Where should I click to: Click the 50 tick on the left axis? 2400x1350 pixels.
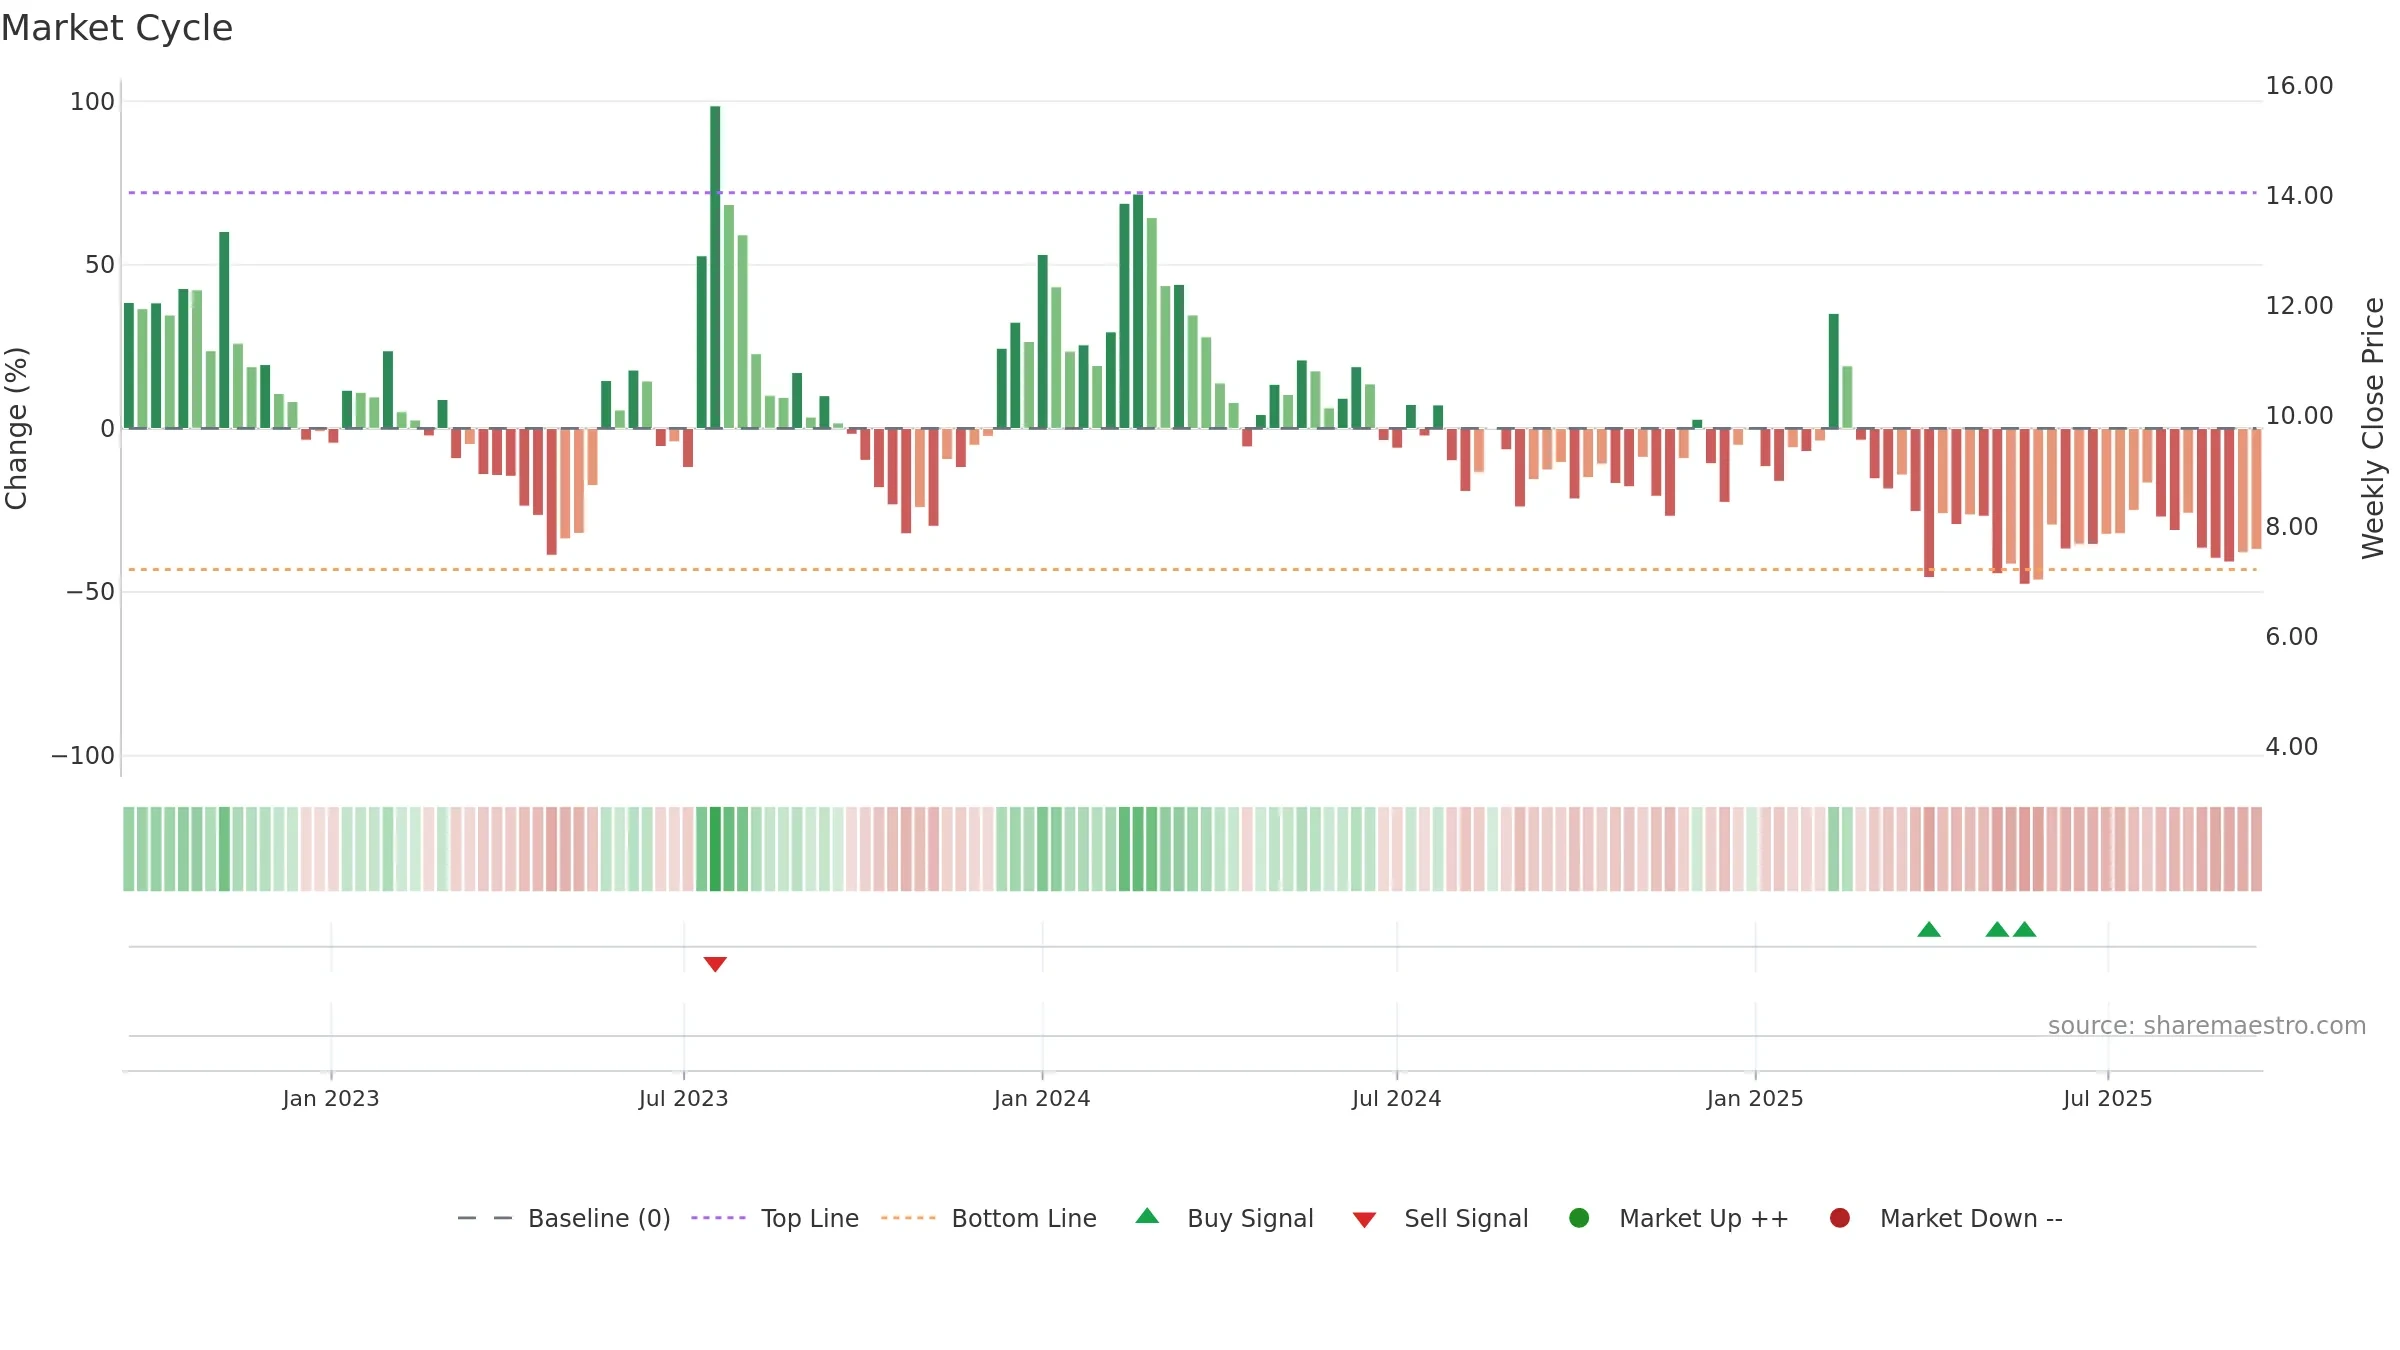click(100, 265)
